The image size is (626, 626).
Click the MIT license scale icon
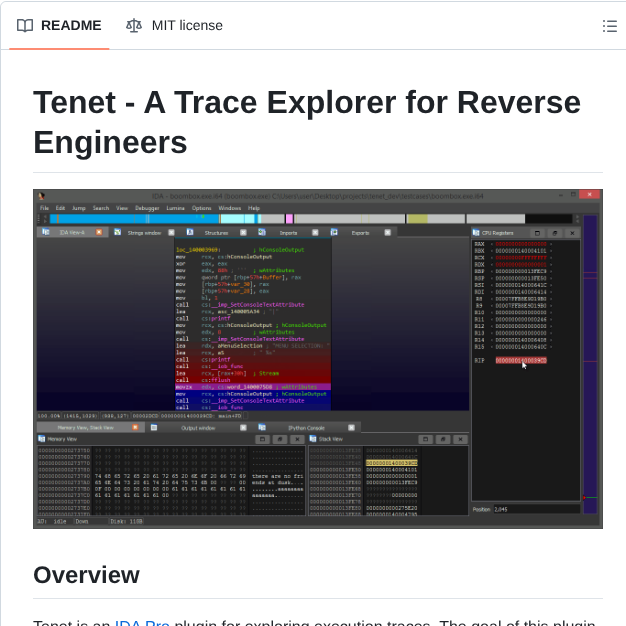coord(134,26)
